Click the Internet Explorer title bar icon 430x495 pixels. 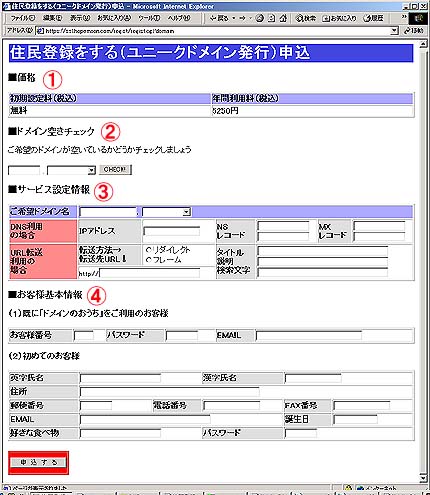pyautogui.click(x=6, y=6)
